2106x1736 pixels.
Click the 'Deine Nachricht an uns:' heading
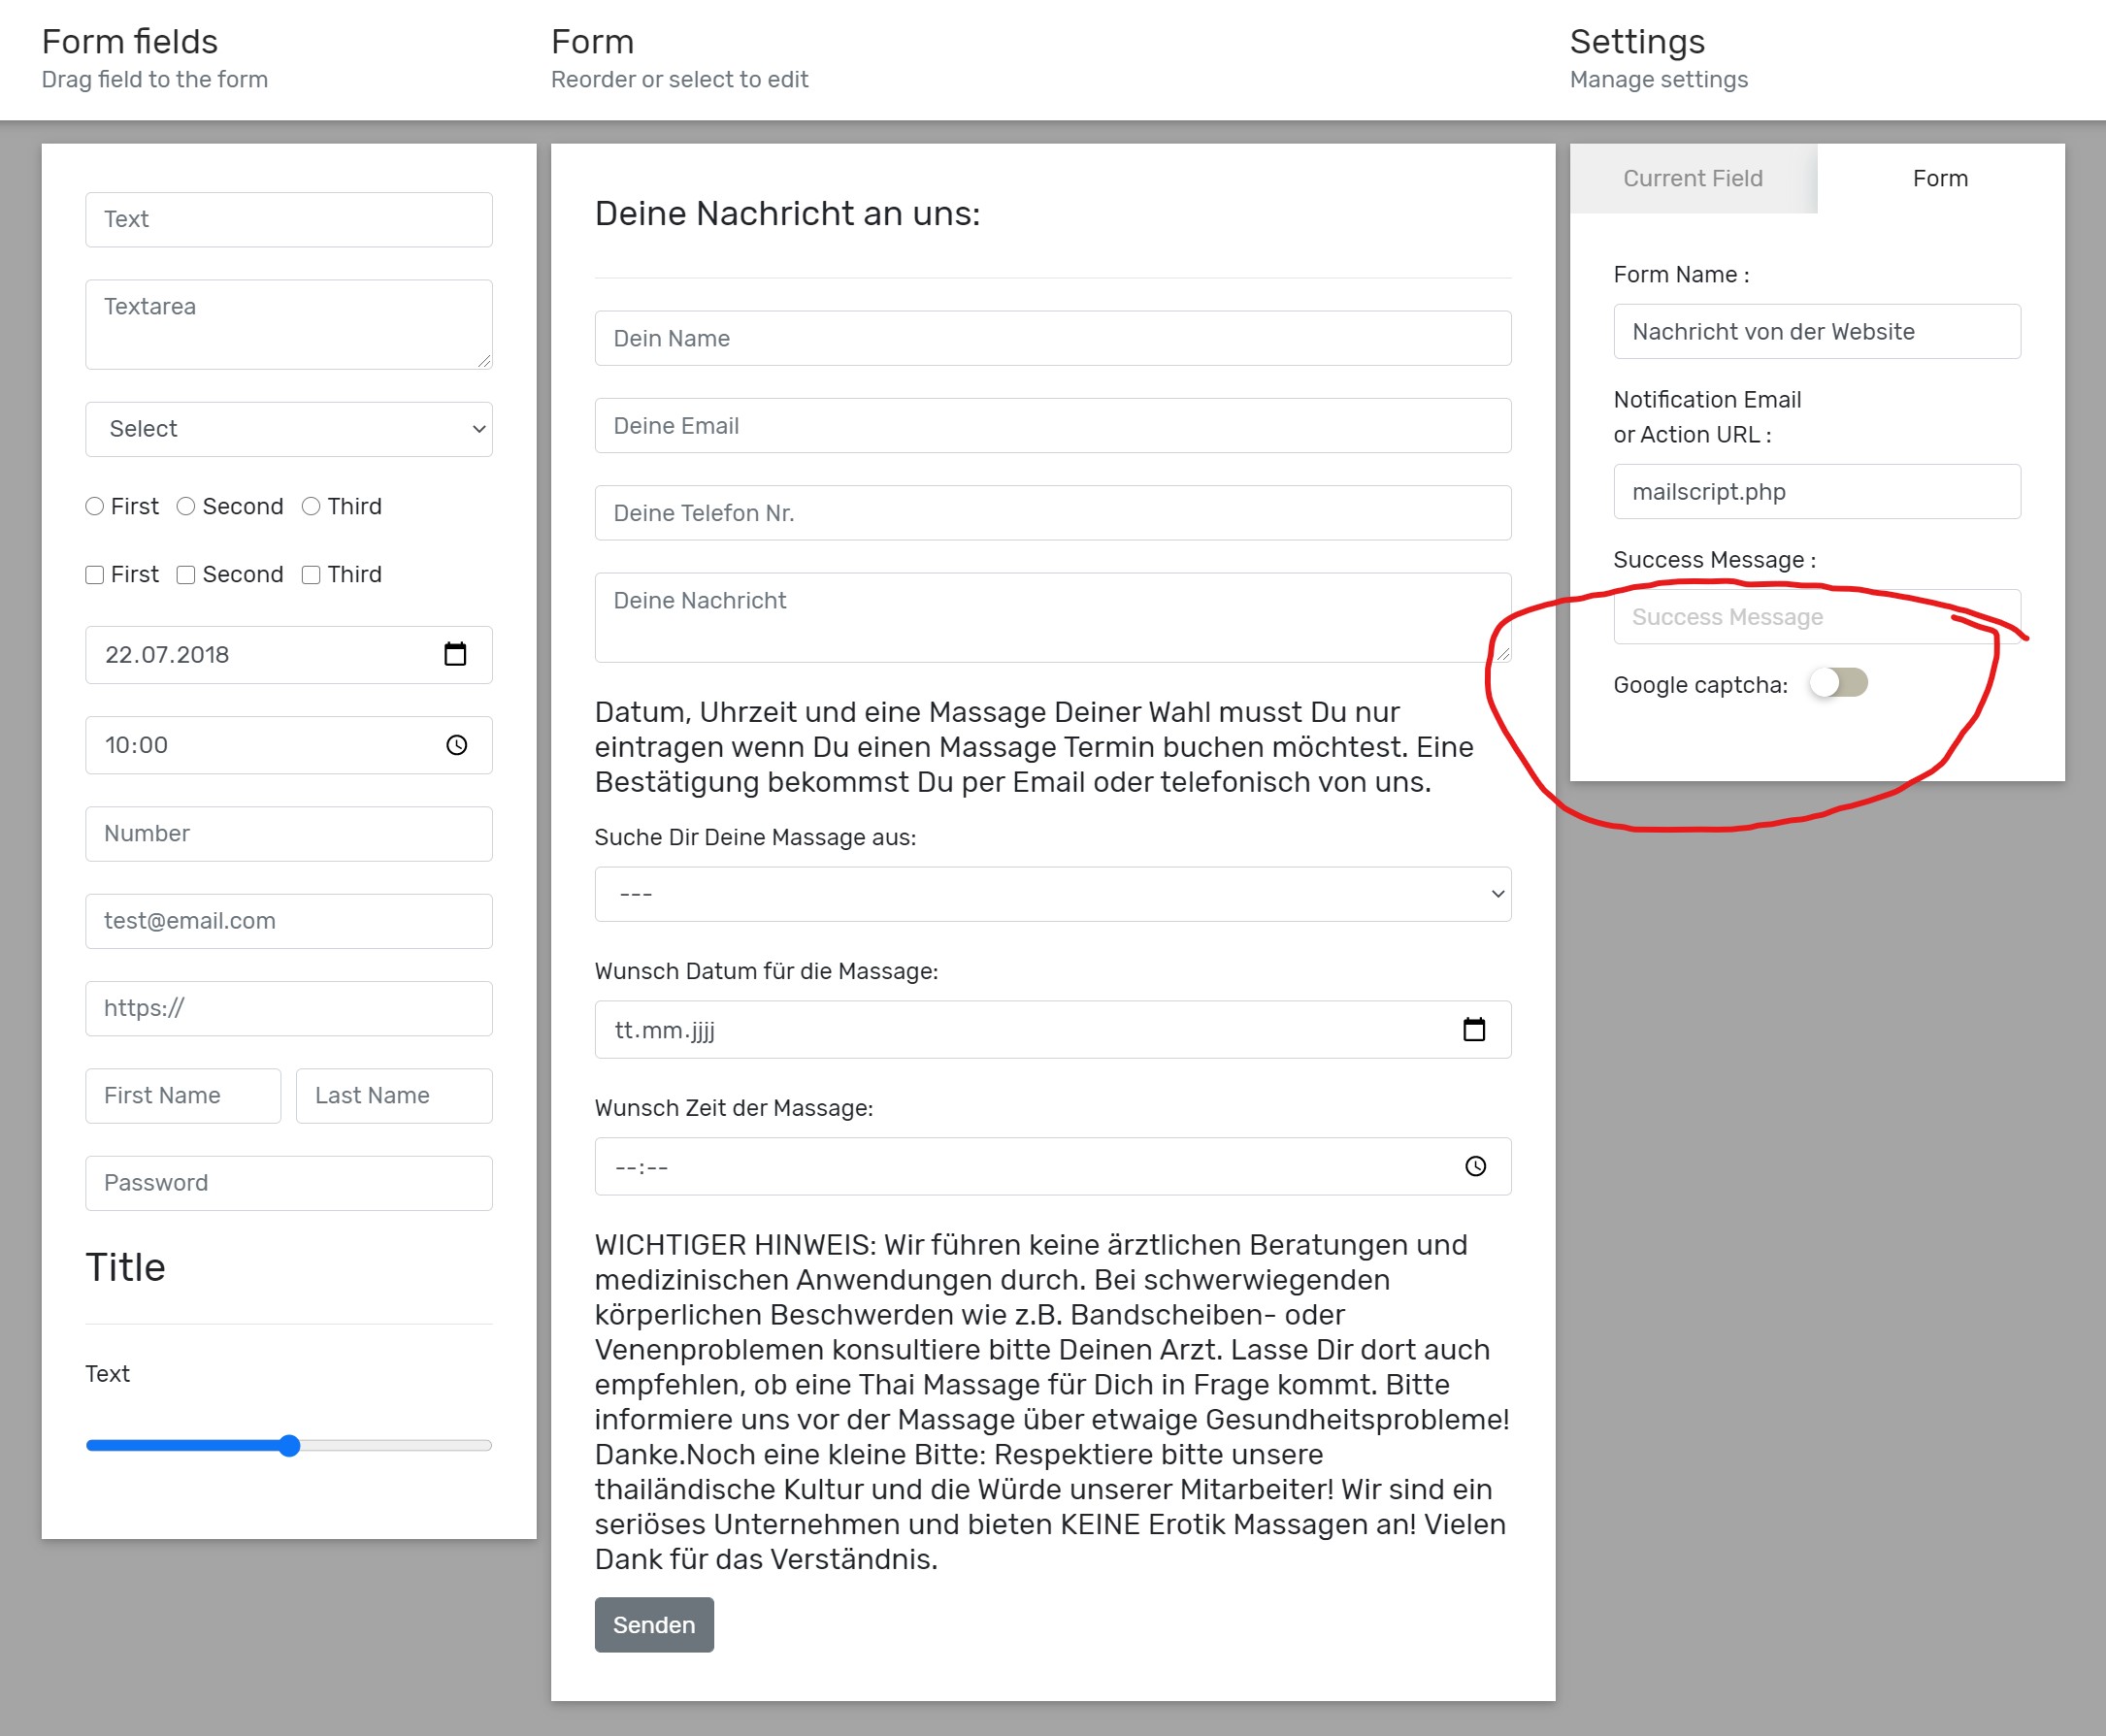pos(787,213)
